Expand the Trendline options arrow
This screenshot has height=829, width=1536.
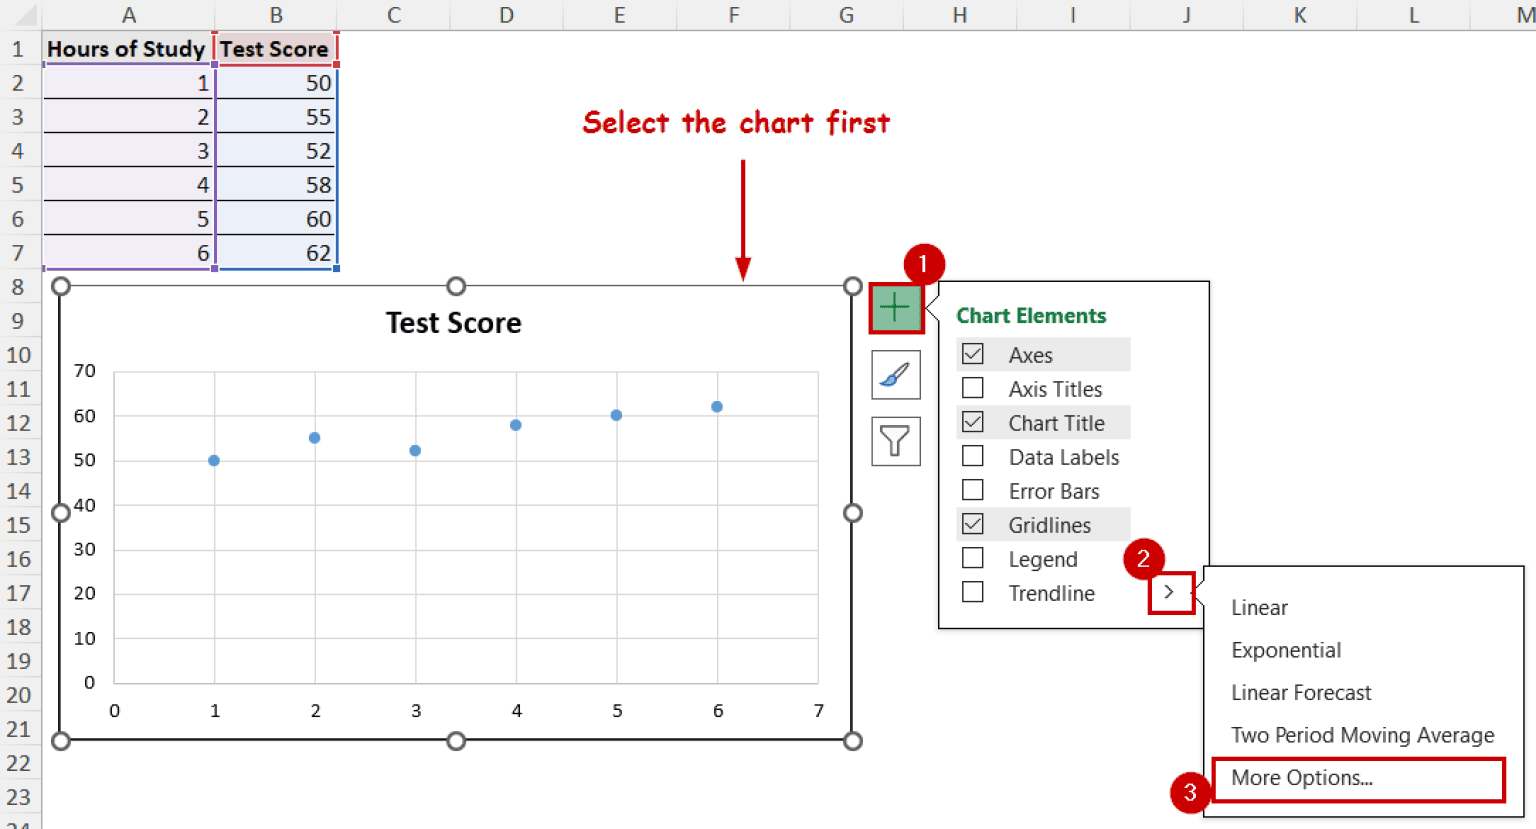(1170, 592)
